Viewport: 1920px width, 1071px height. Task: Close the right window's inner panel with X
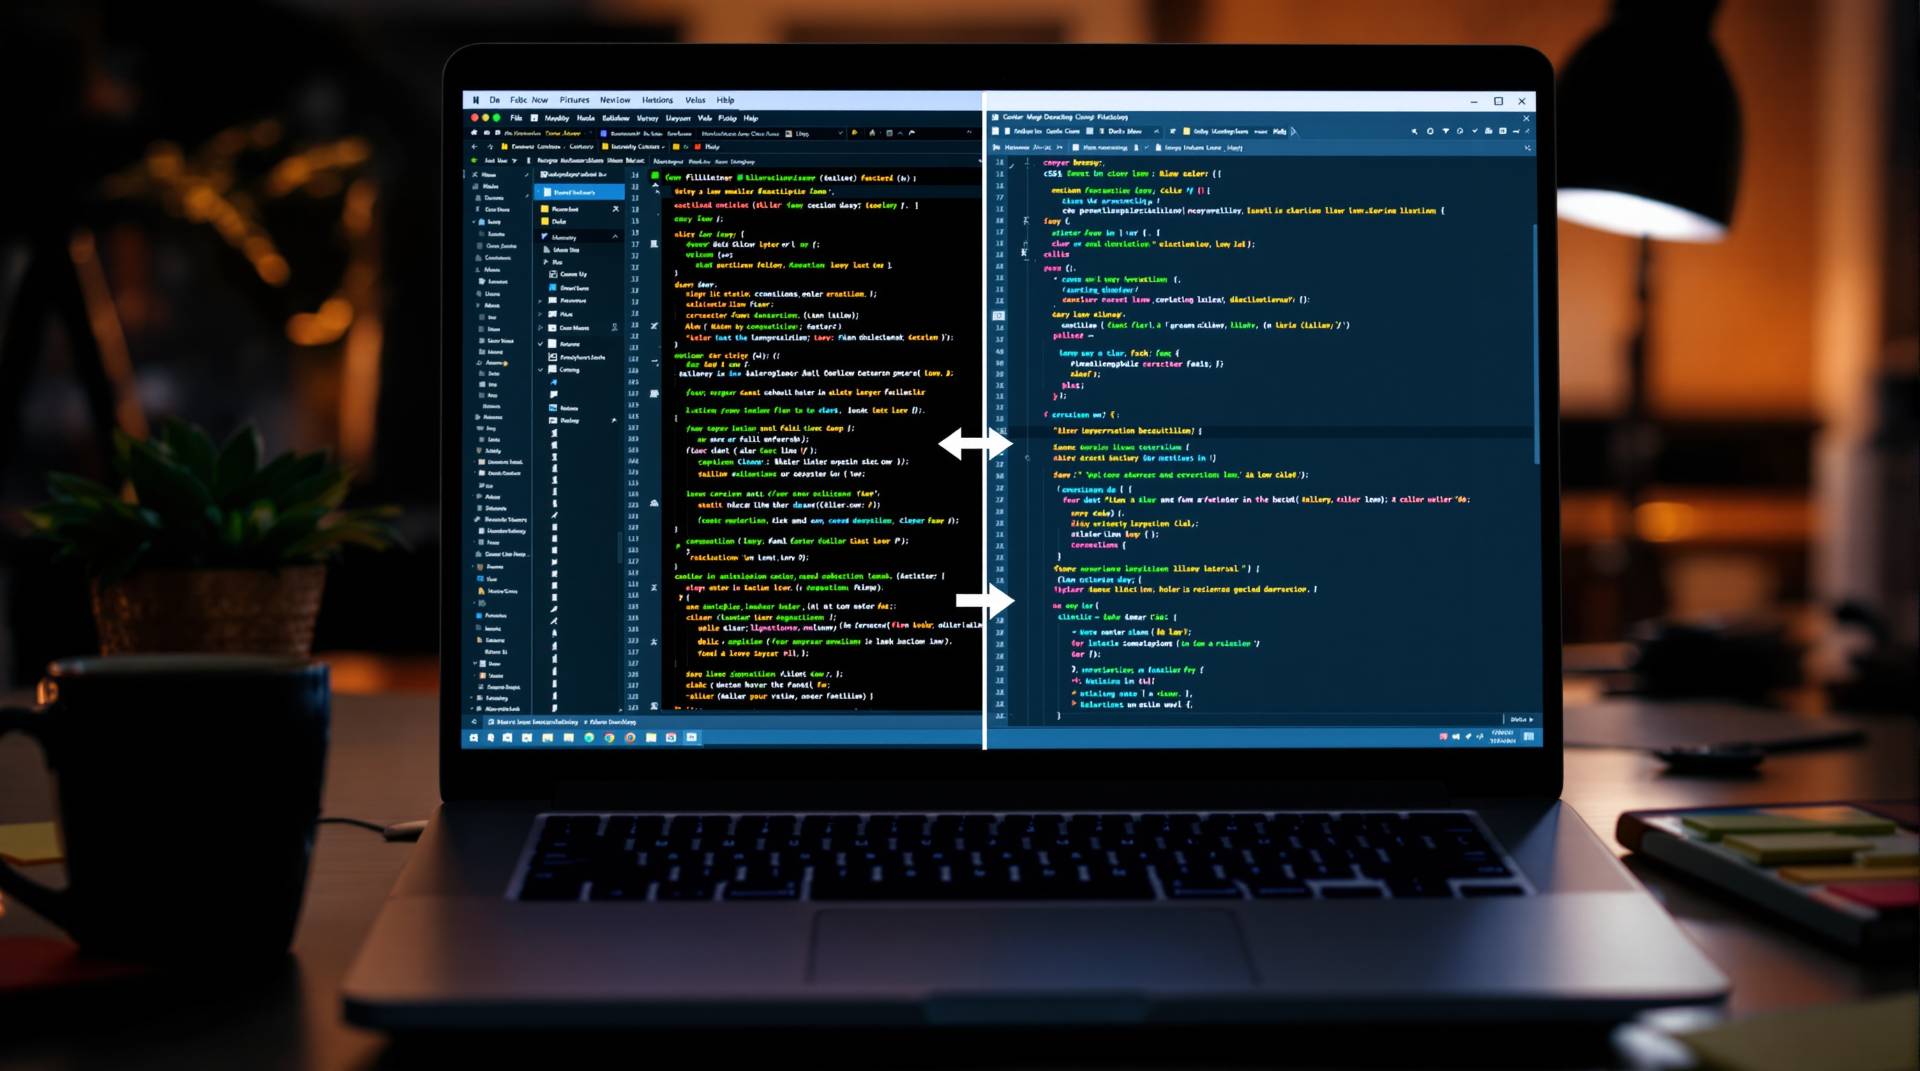click(x=1526, y=118)
